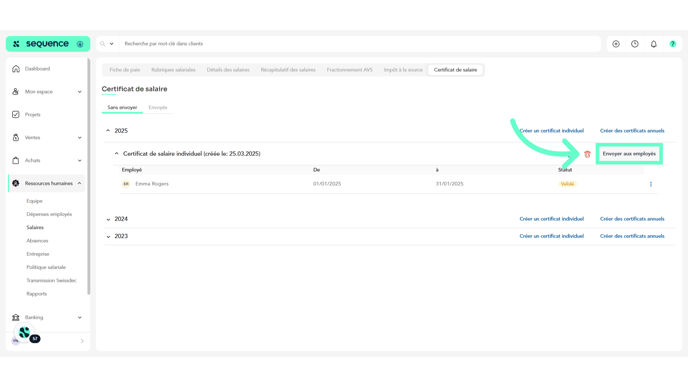This screenshot has height=387, width=688.
Task: Select the Sans envoyer sub-tab
Action: click(x=122, y=108)
